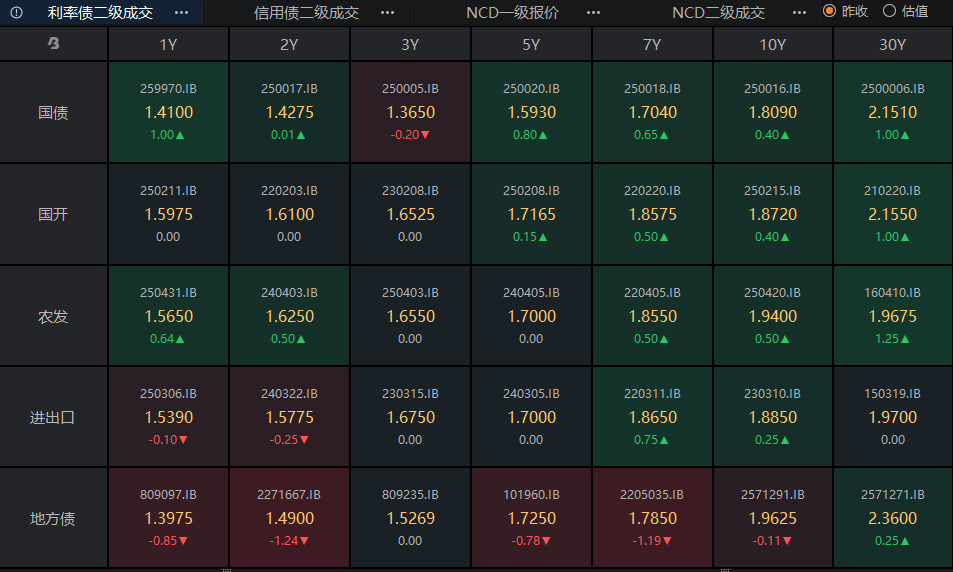953x572 pixels.
Task: Open bond 250208.IB cell at 1.7165
Action: tap(531, 215)
